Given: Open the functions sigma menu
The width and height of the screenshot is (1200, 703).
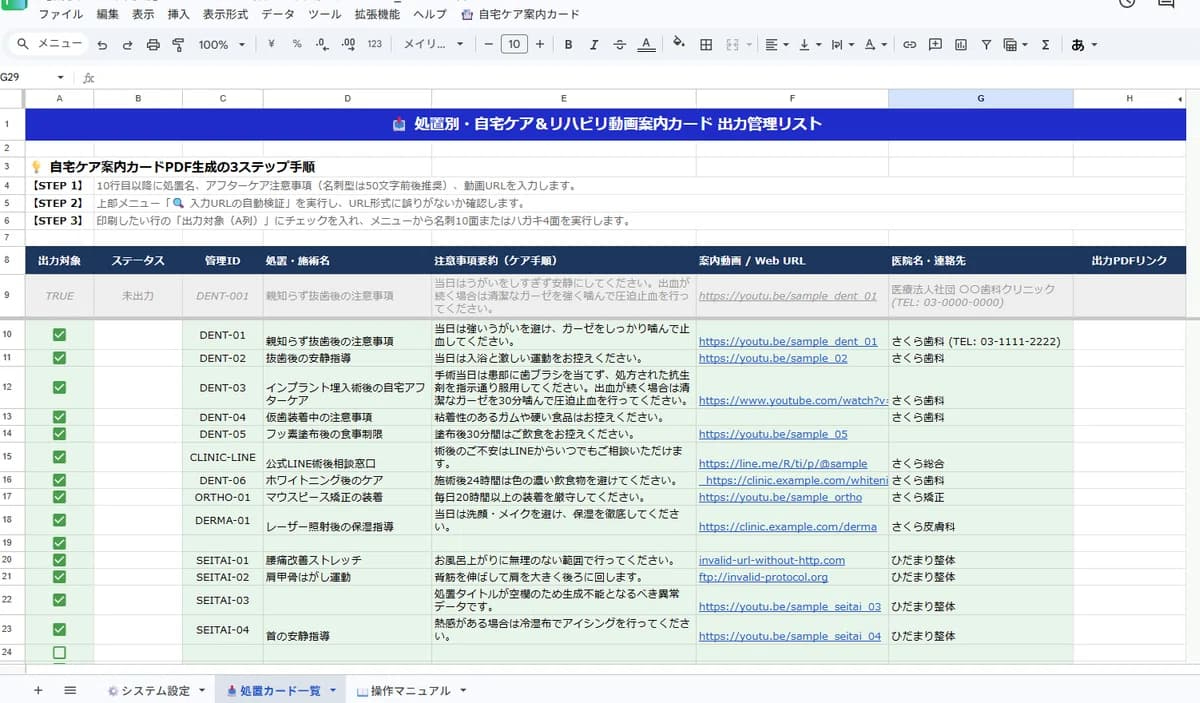Looking at the screenshot, I should point(1046,44).
